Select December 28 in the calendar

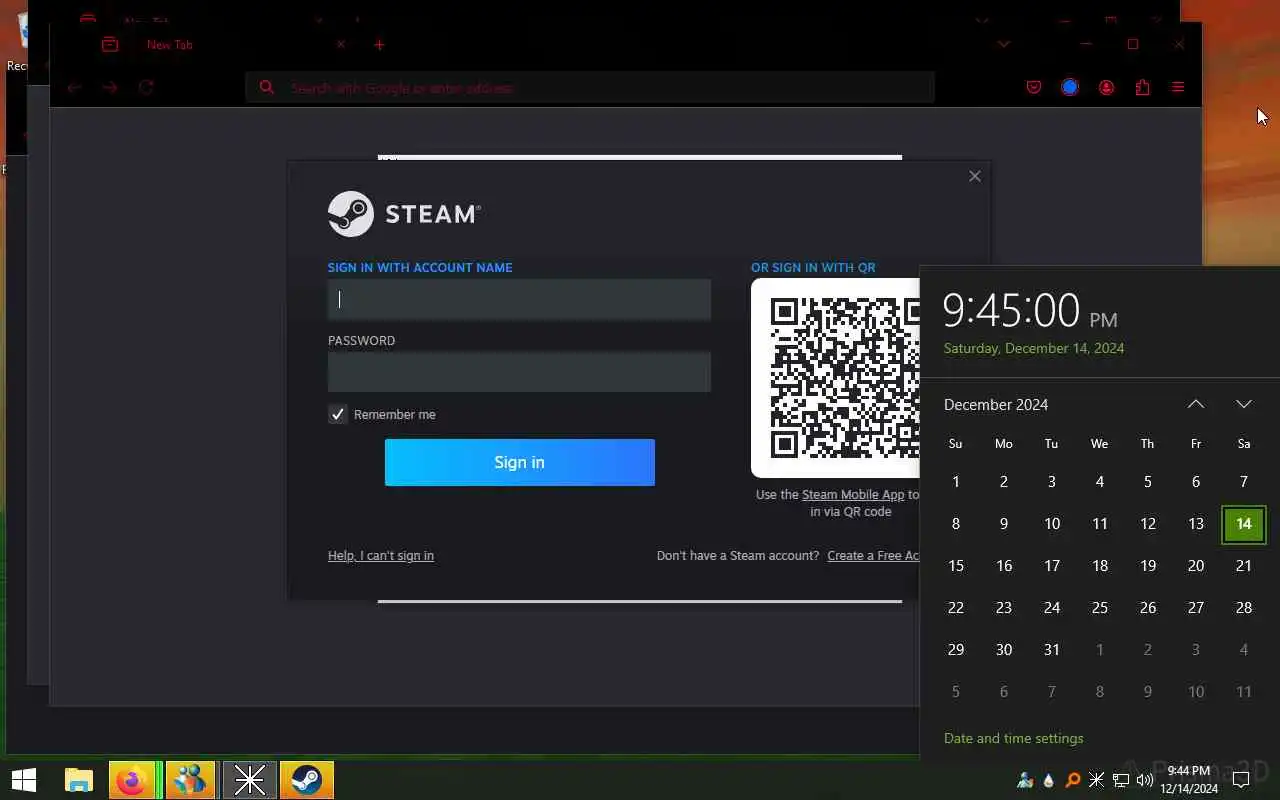click(x=1244, y=608)
